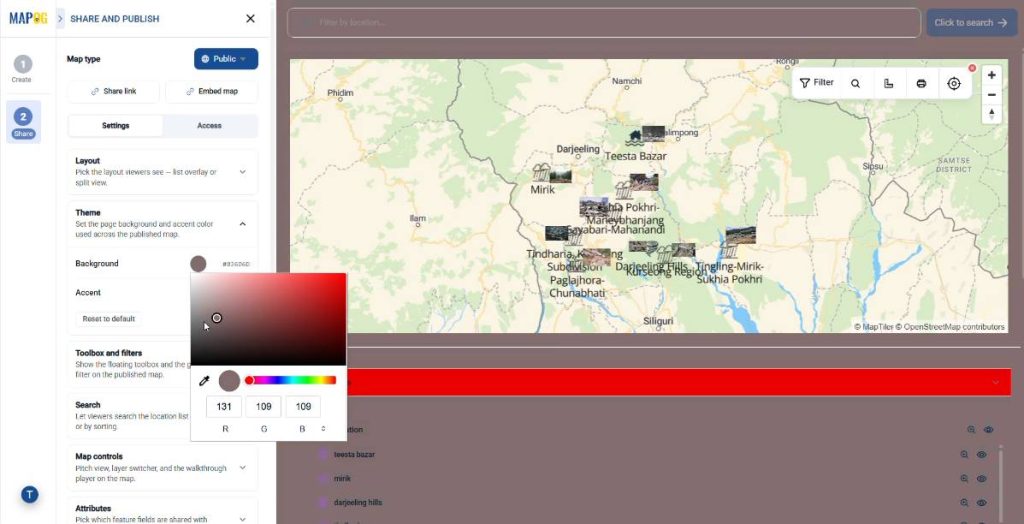1024x524 pixels.
Task: Click the B value field
Action: [303, 406]
